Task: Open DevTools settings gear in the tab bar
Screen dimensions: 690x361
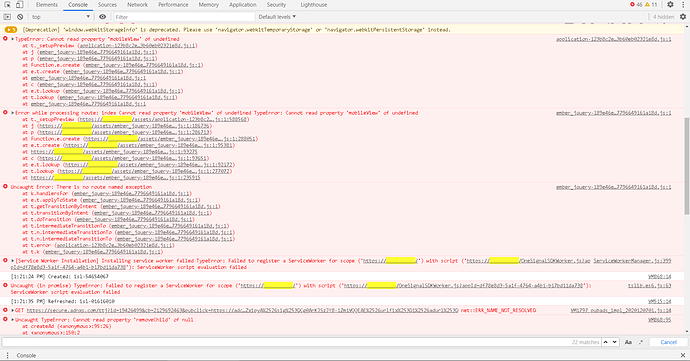Action: tap(670, 4)
